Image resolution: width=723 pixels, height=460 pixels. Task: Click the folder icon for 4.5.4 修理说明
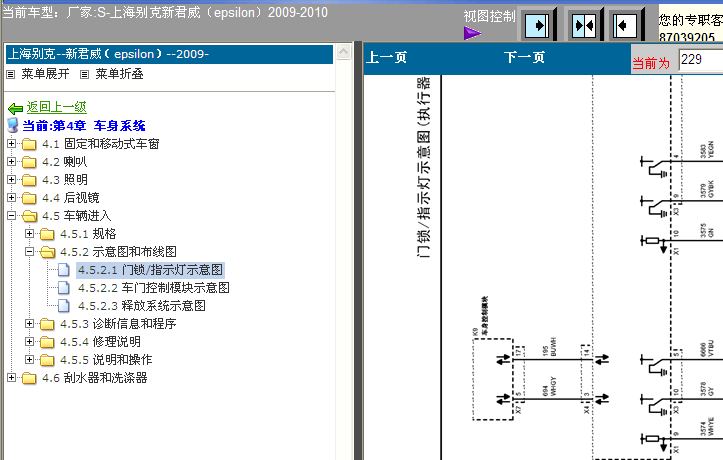pyautogui.click(x=47, y=342)
